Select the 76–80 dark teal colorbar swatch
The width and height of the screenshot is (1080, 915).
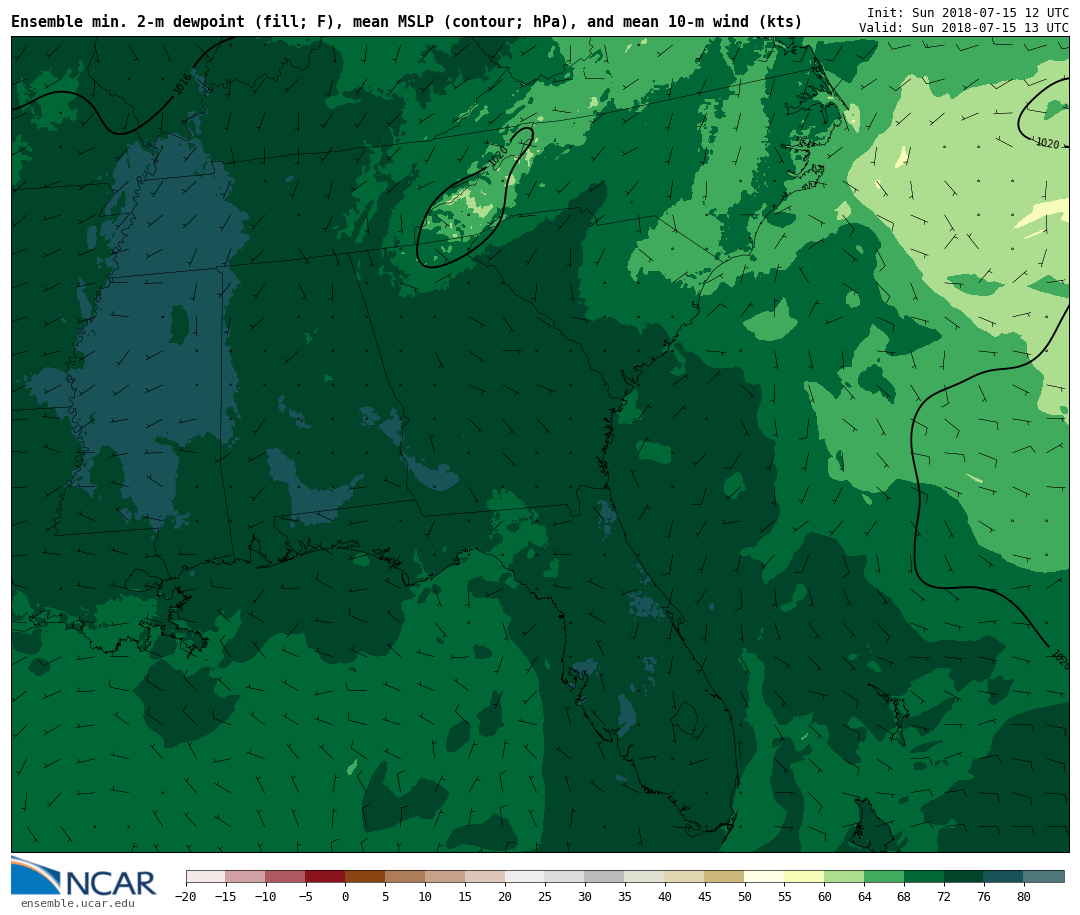point(1003,877)
